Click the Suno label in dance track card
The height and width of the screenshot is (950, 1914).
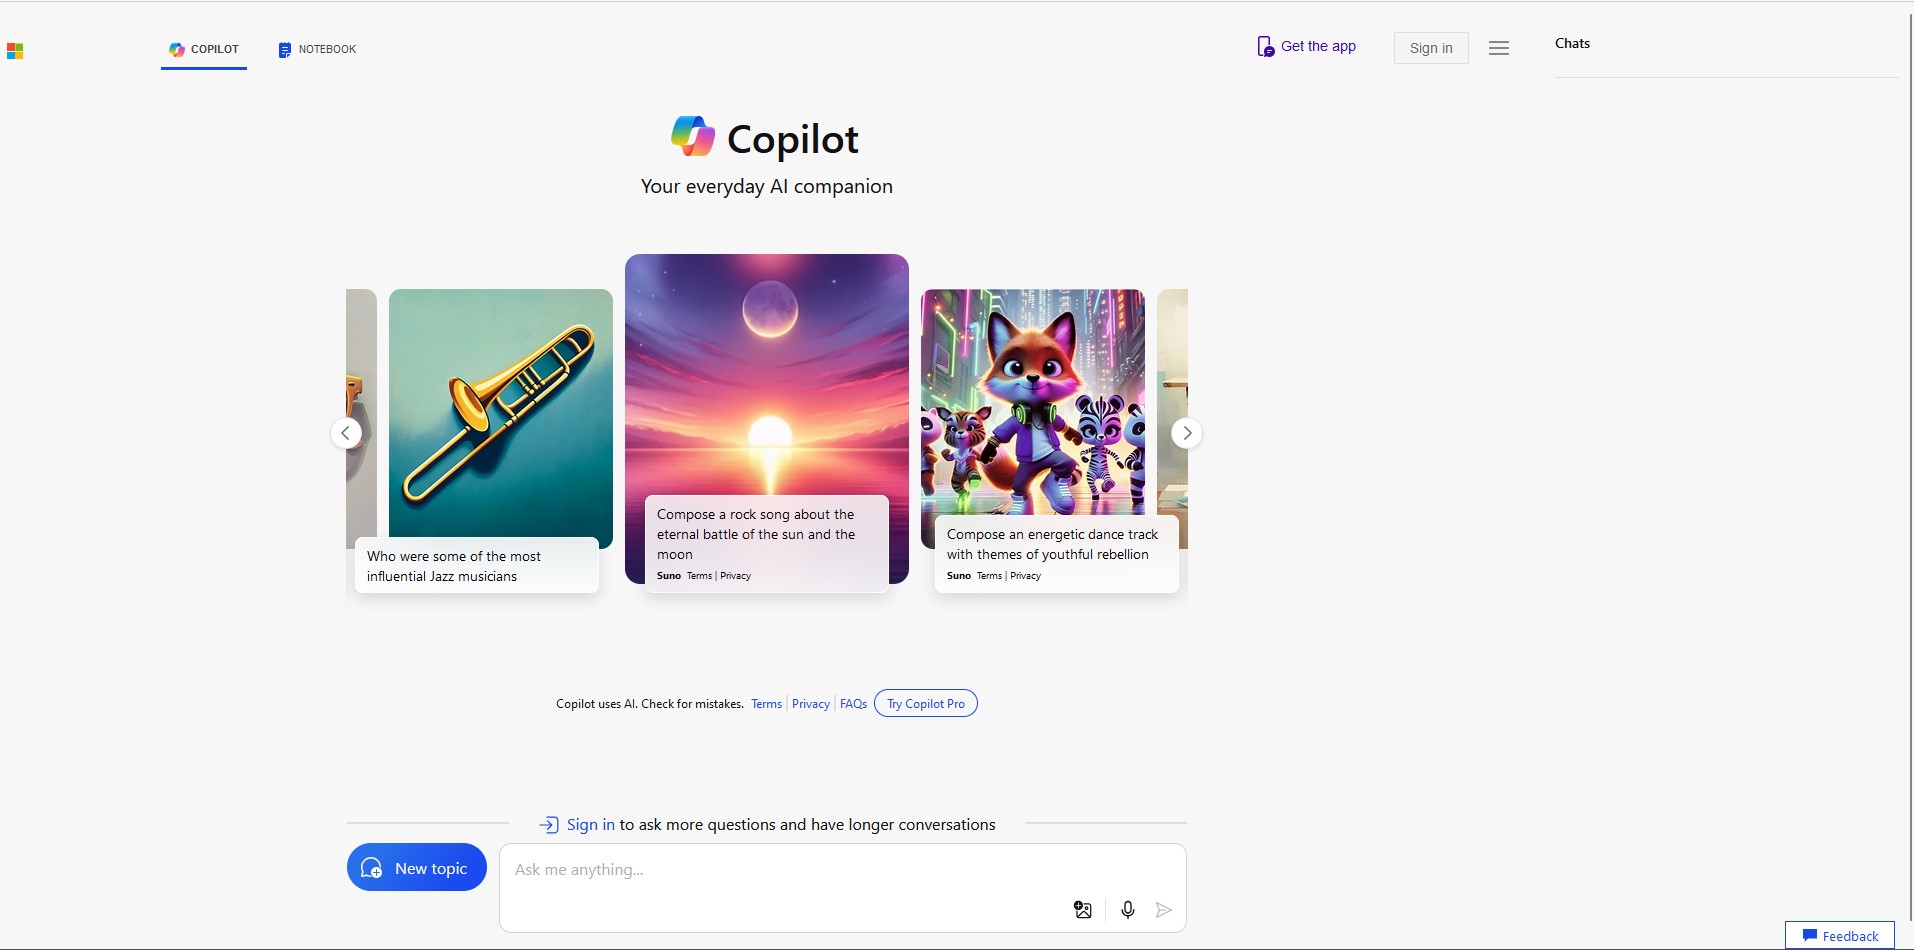(959, 576)
